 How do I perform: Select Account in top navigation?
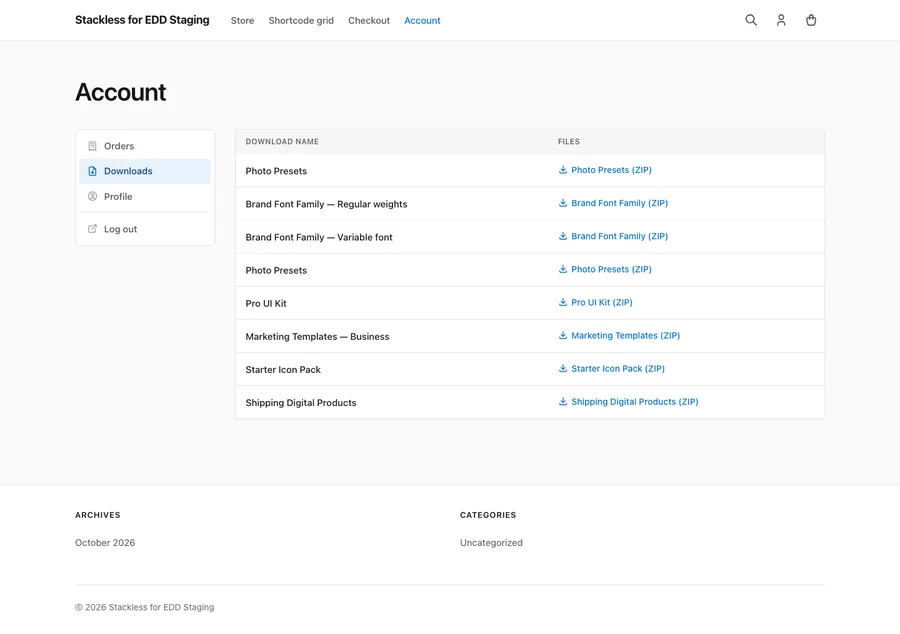(x=422, y=21)
